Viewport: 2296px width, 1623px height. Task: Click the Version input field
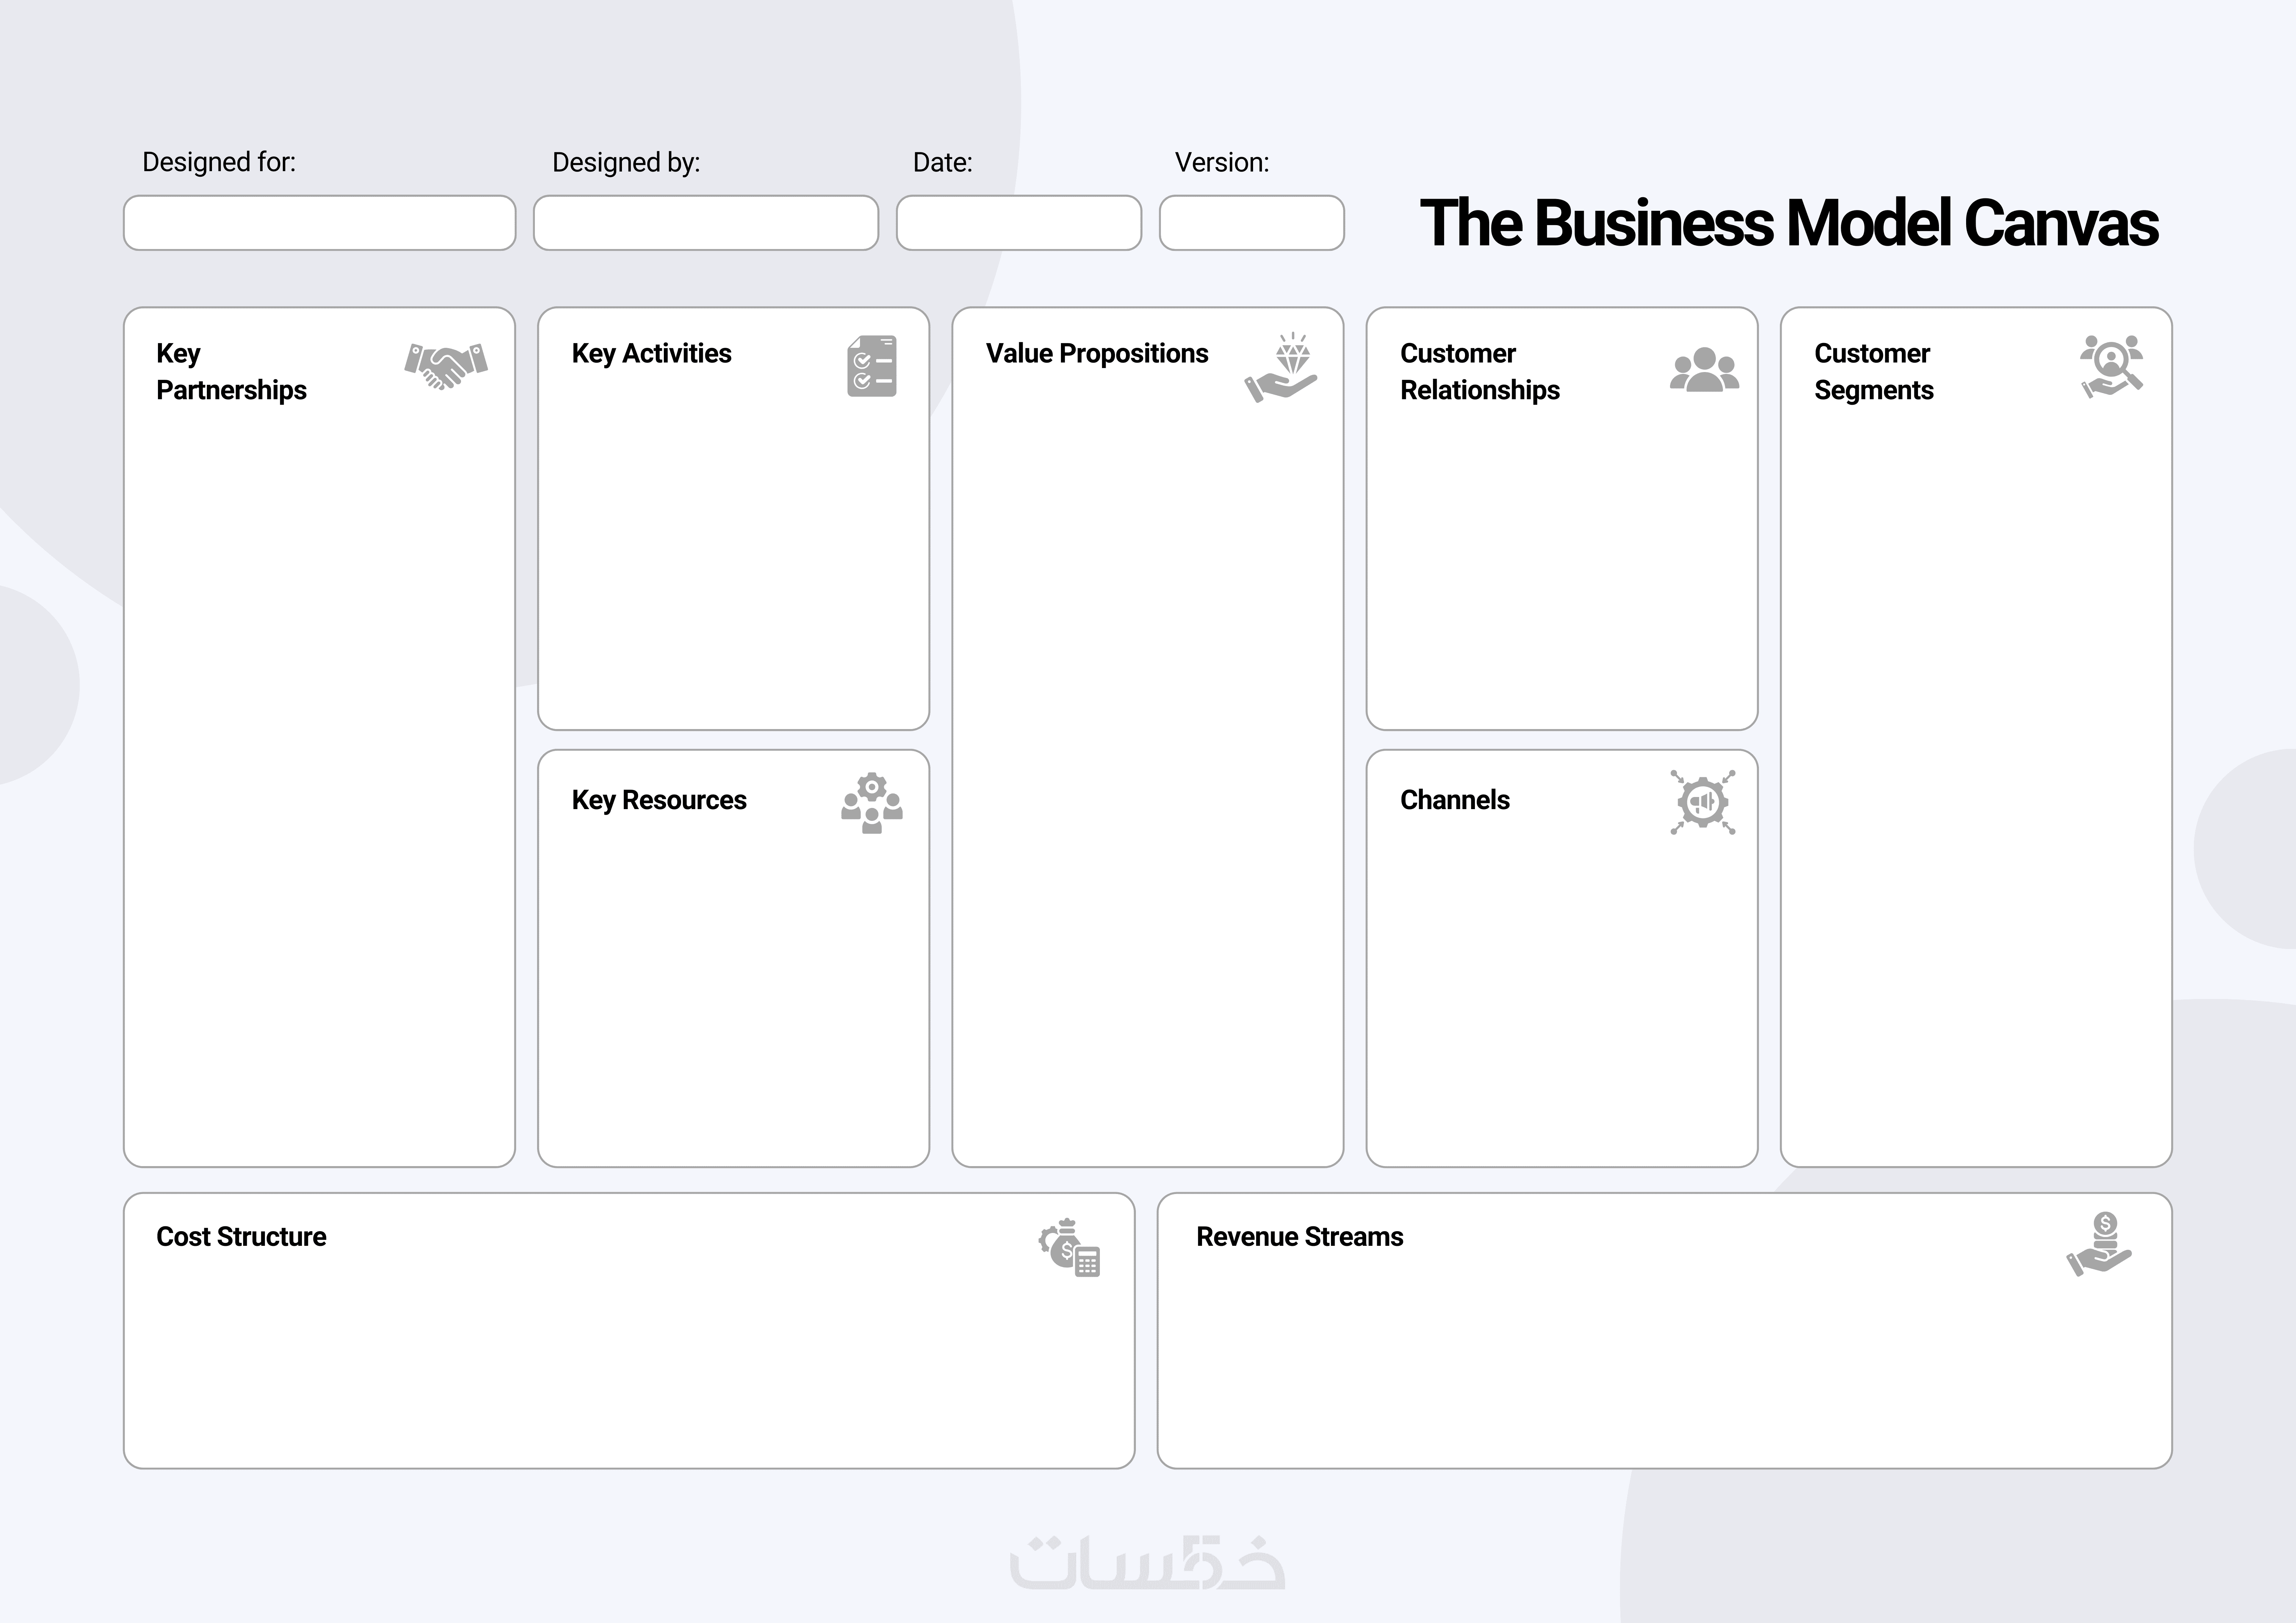(1252, 223)
